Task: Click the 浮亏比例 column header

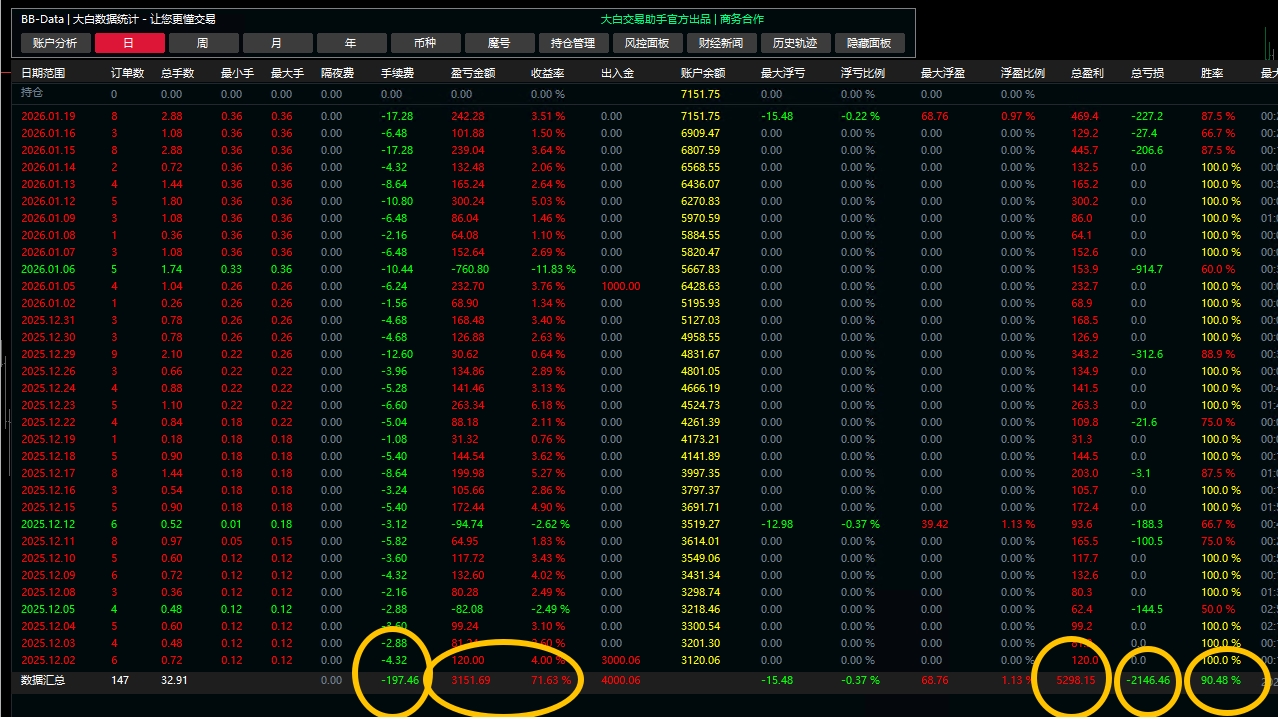Action: click(x=863, y=73)
